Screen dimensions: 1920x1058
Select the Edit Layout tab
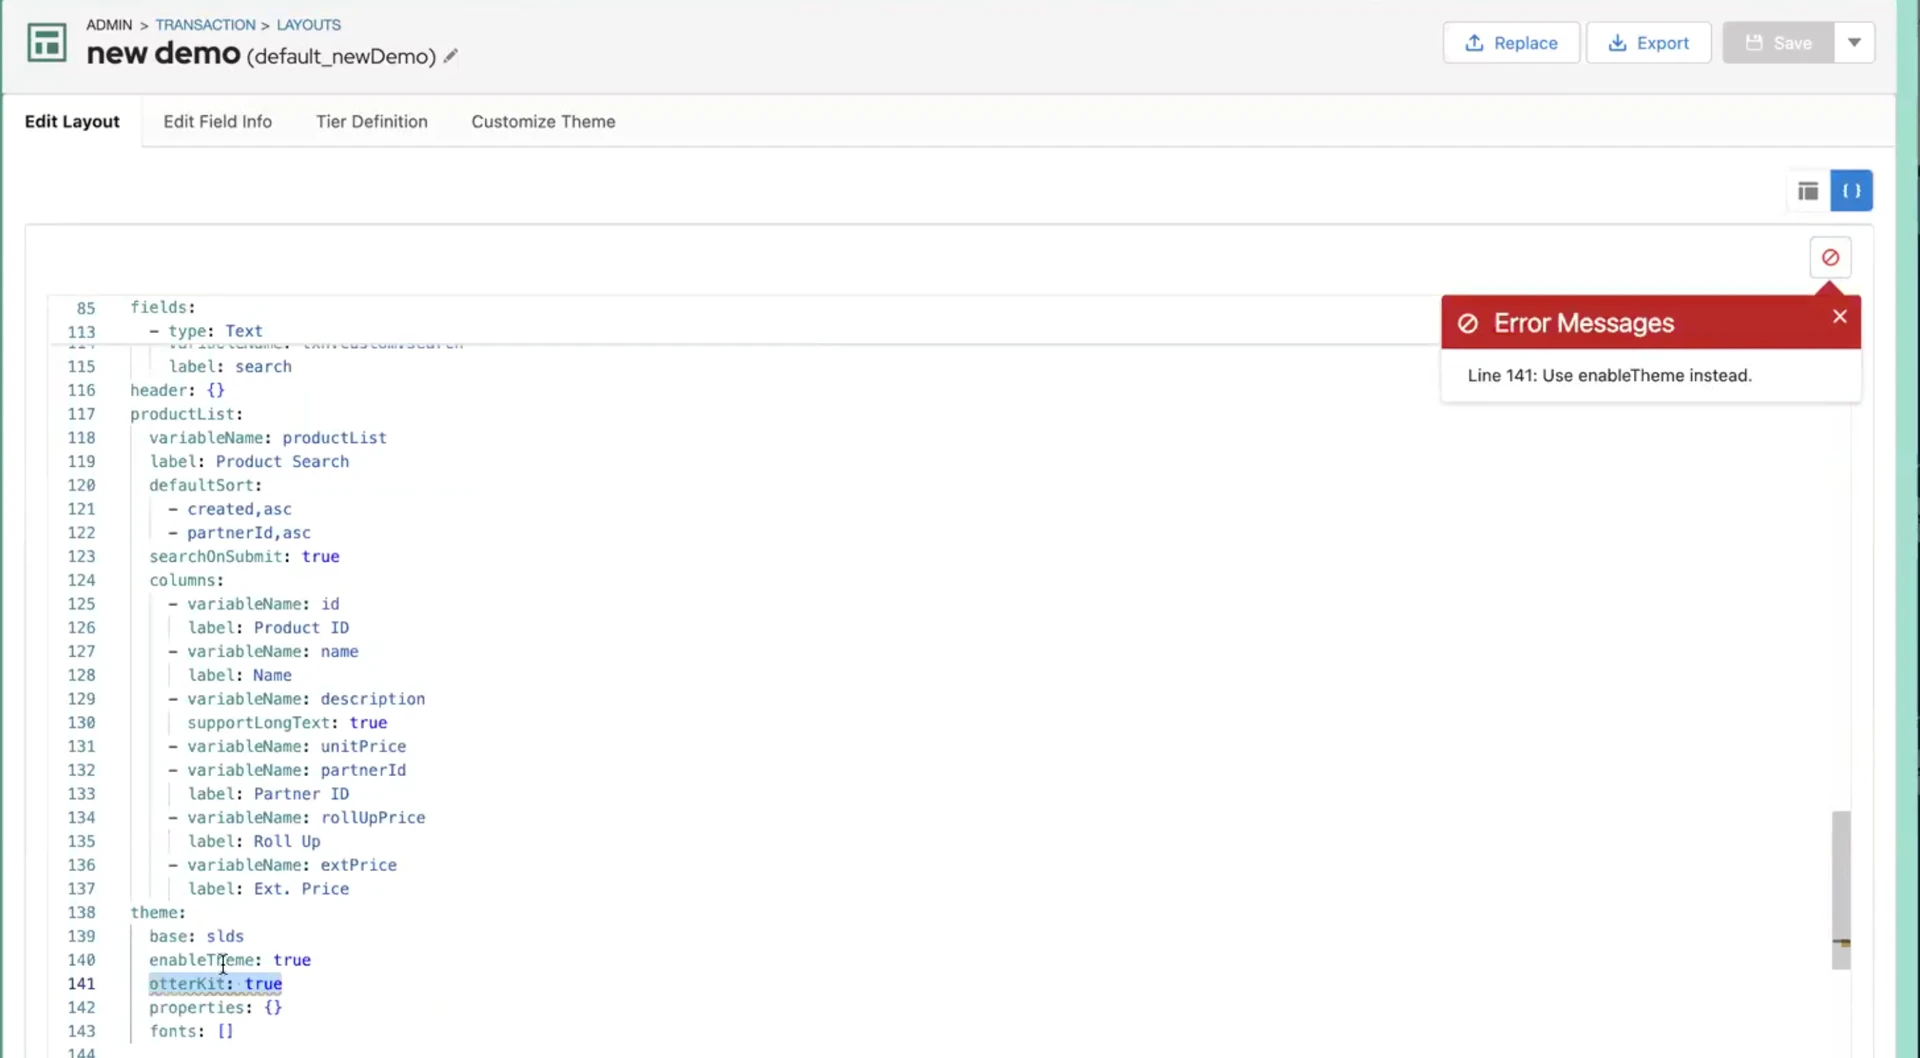(x=72, y=122)
